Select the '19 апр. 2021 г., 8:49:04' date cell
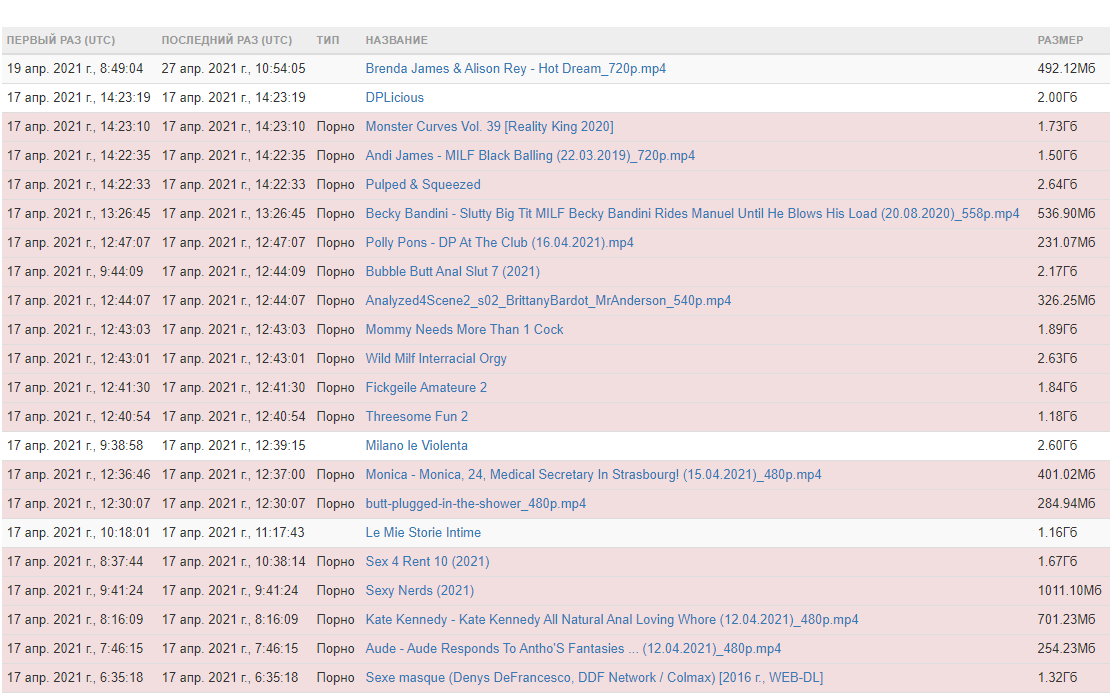 click(x=75, y=68)
